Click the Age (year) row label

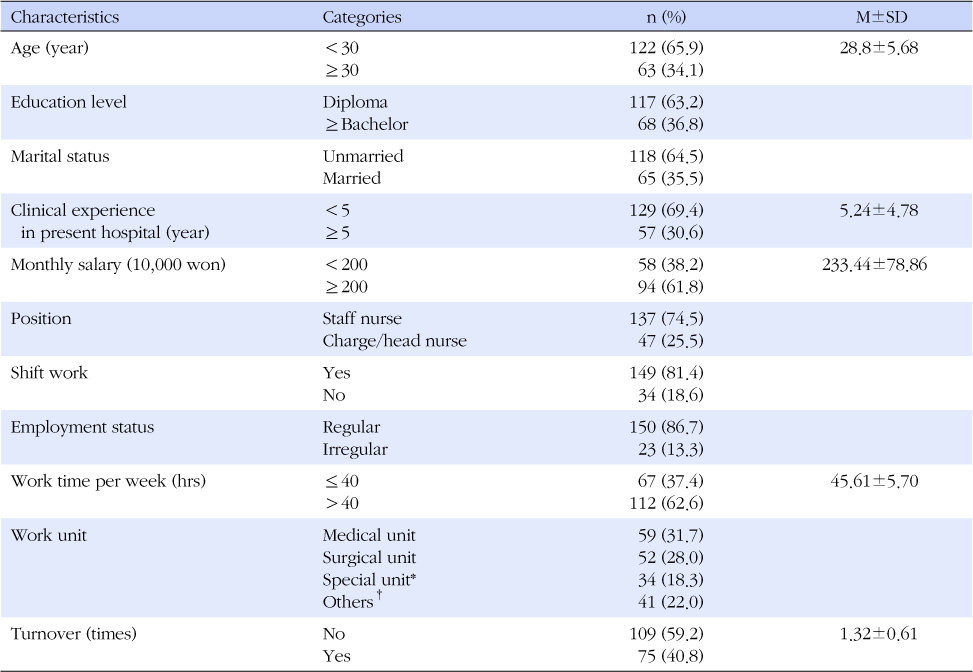50,48
